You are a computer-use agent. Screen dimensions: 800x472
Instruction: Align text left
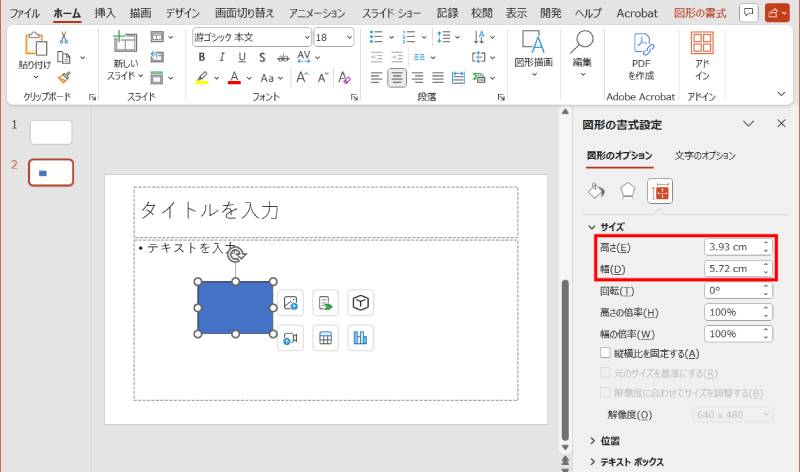click(x=377, y=78)
